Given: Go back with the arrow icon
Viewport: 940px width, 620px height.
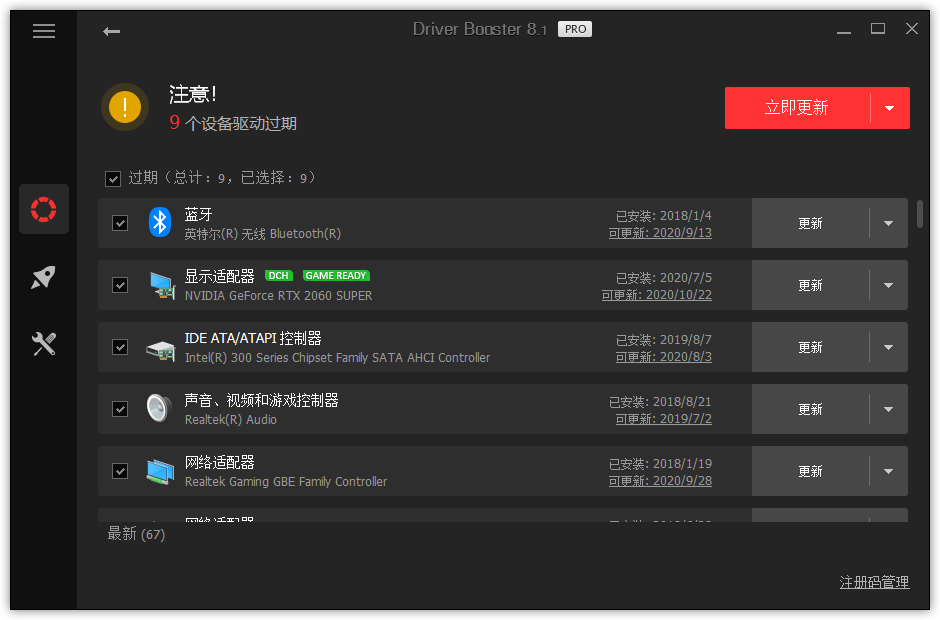Looking at the screenshot, I should point(112,31).
